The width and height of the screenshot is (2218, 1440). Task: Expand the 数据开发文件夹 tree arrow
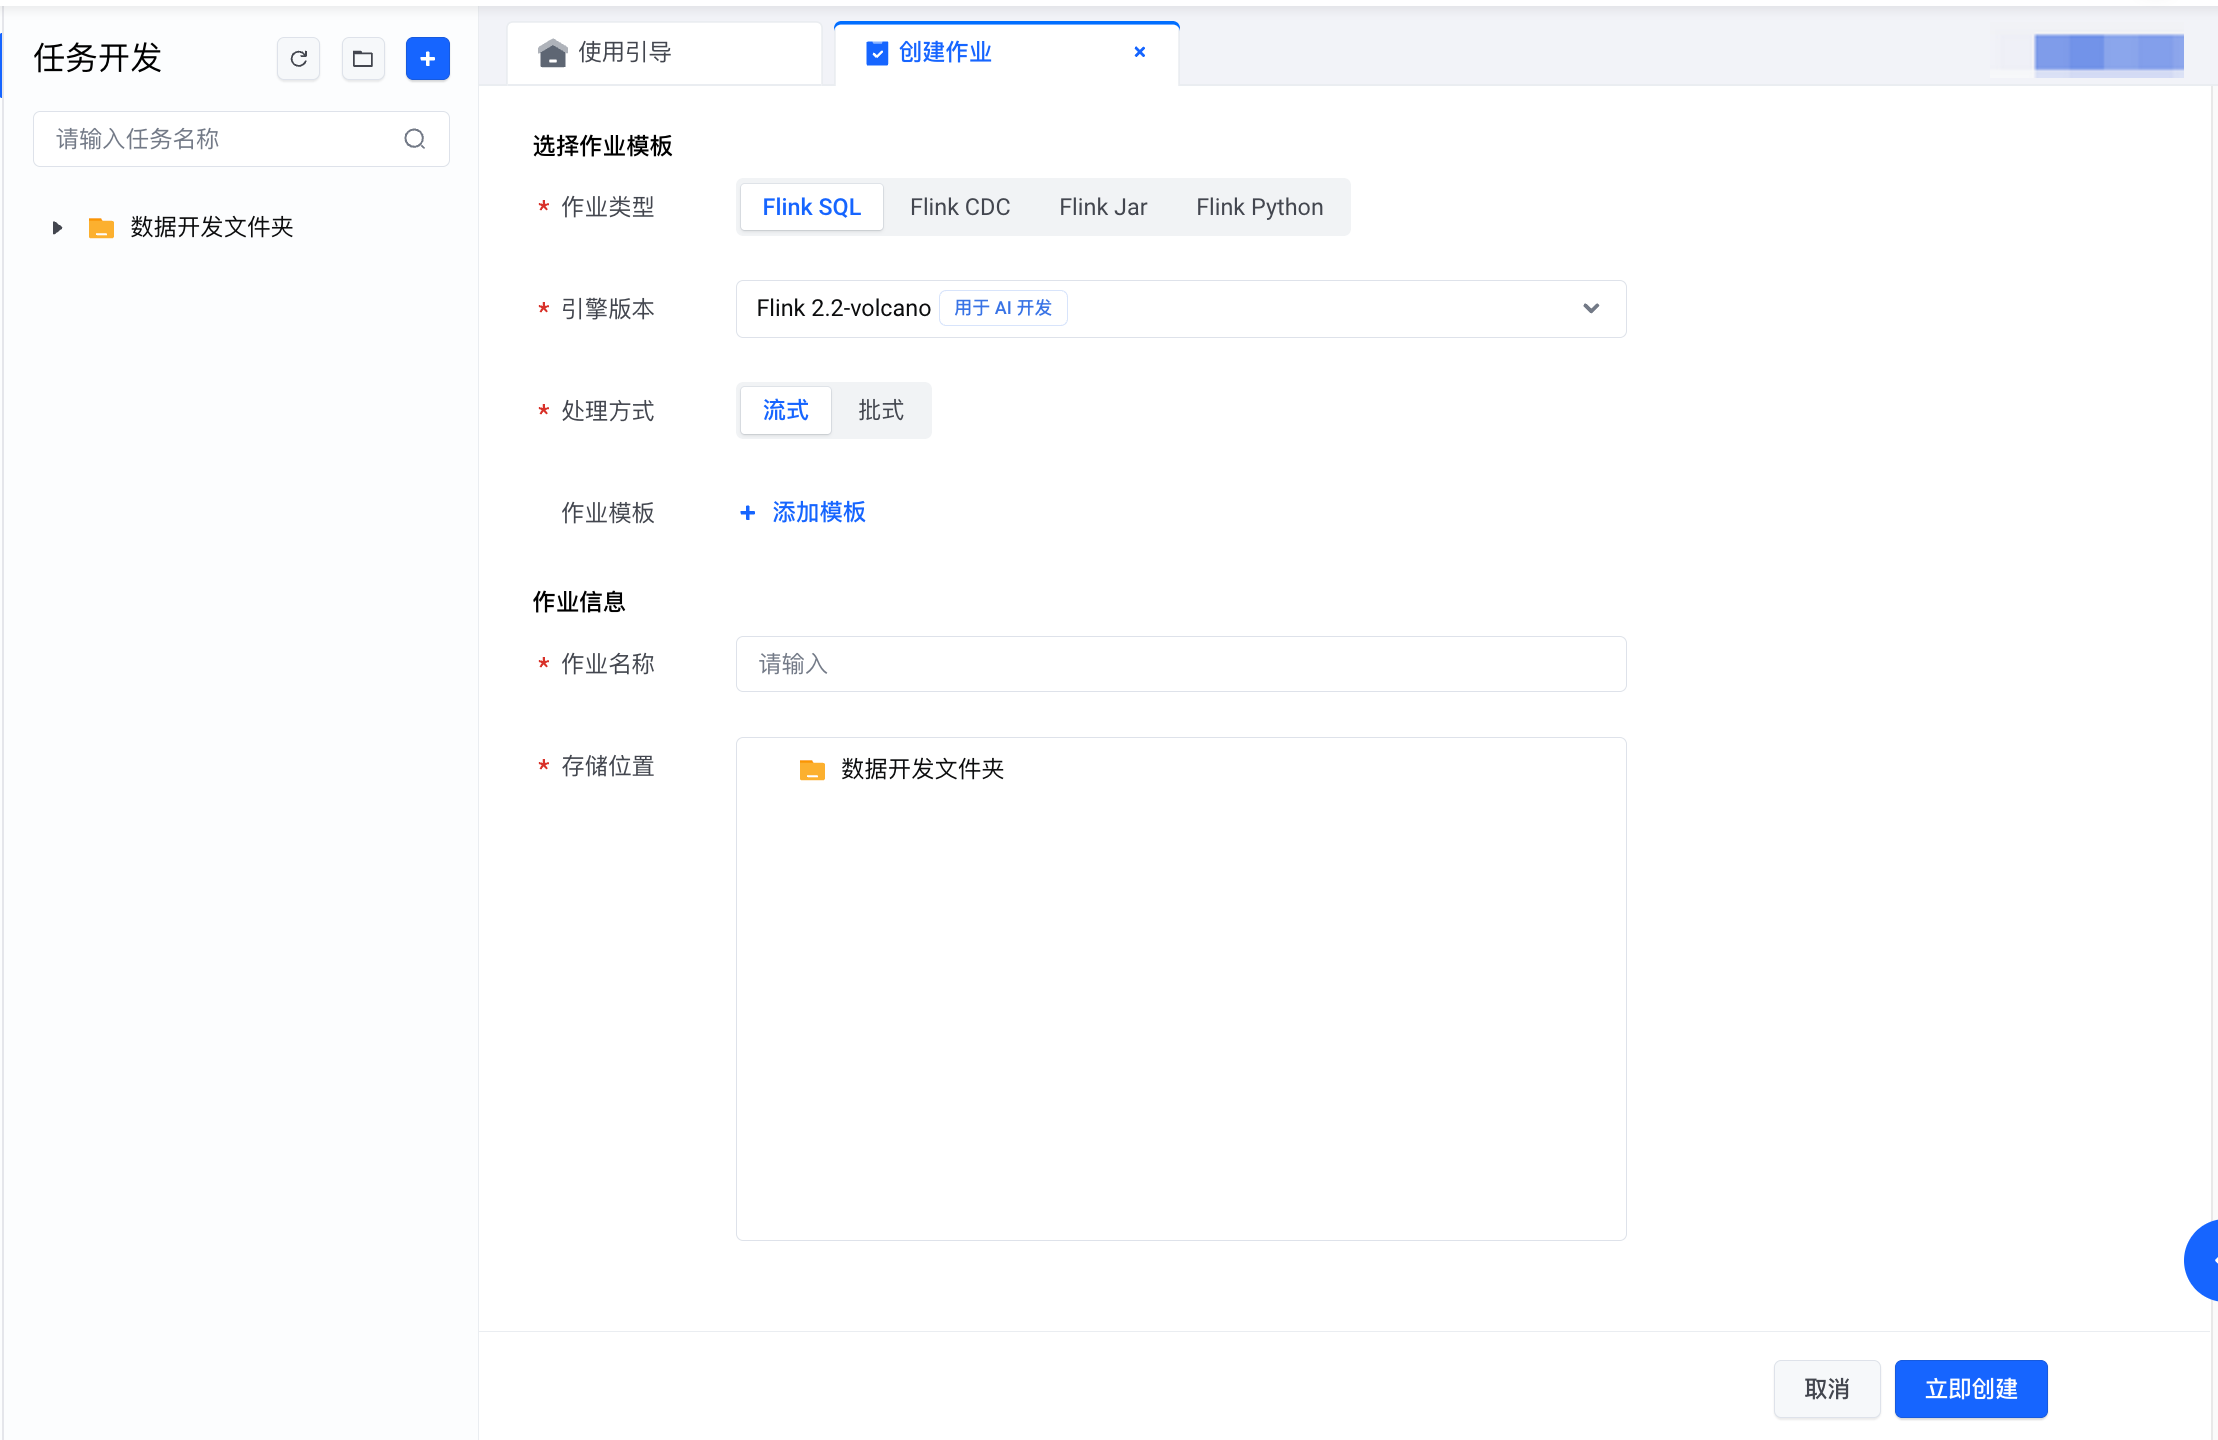click(x=57, y=228)
